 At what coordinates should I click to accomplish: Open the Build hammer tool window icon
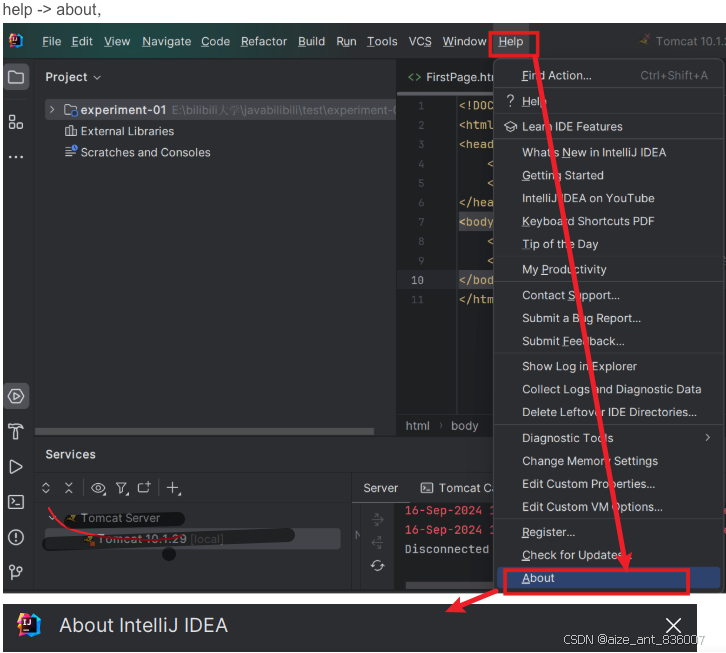(16, 431)
